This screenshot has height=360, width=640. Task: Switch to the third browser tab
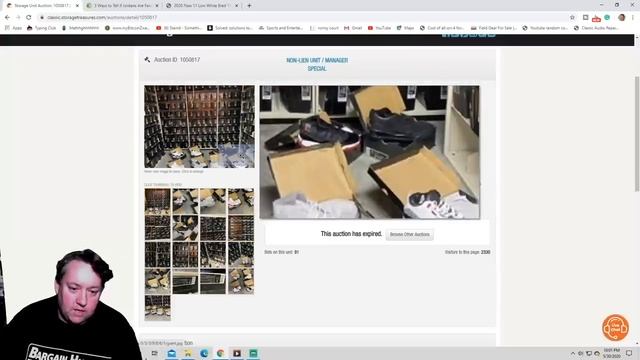click(202, 6)
